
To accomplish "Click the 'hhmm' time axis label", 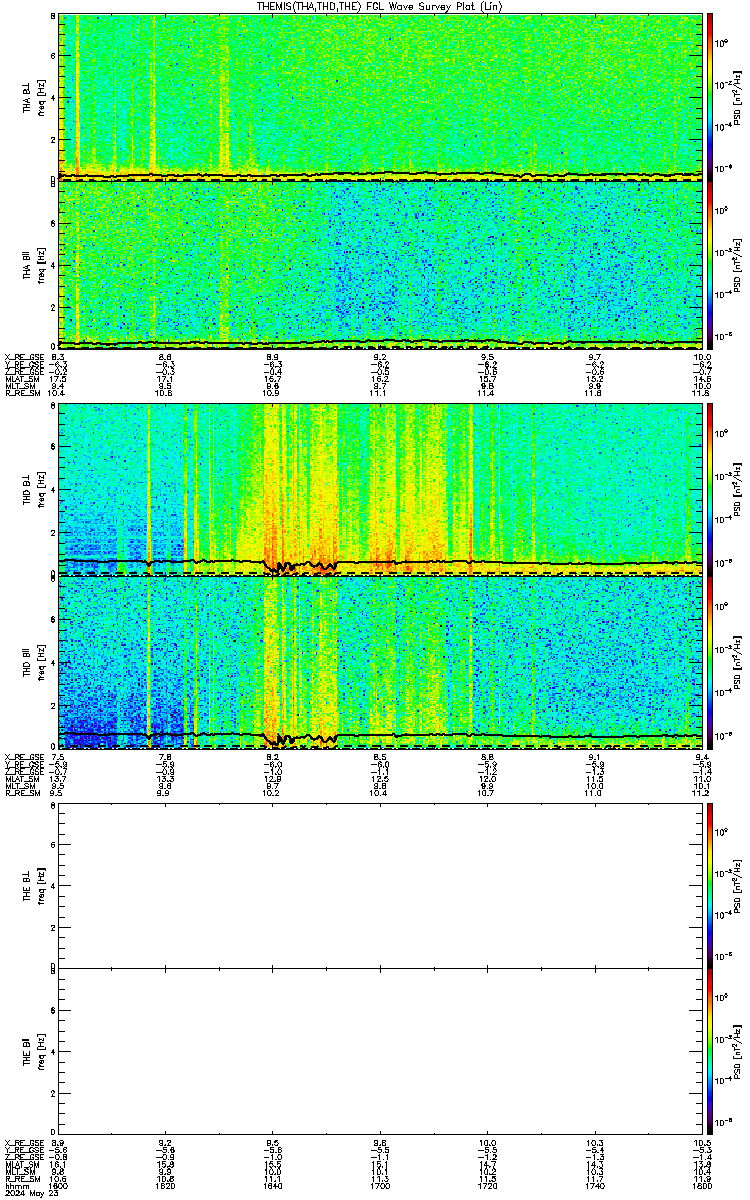I will (x=16, y=1186).
